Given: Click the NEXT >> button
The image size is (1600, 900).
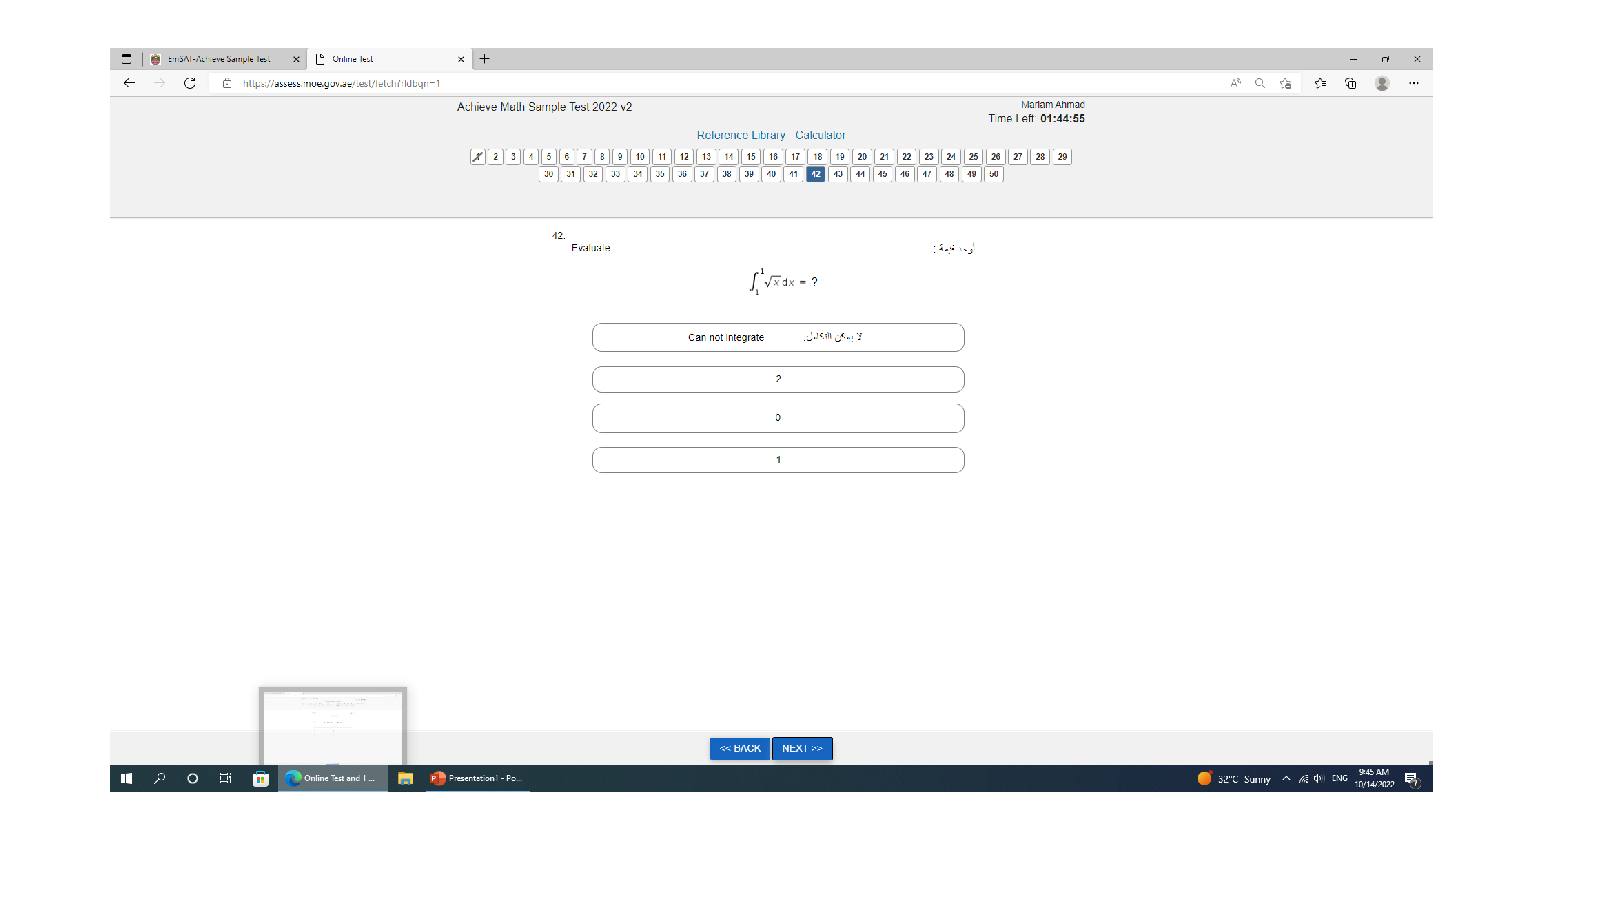Looking at the screenshot, I should tap(802, 748).
